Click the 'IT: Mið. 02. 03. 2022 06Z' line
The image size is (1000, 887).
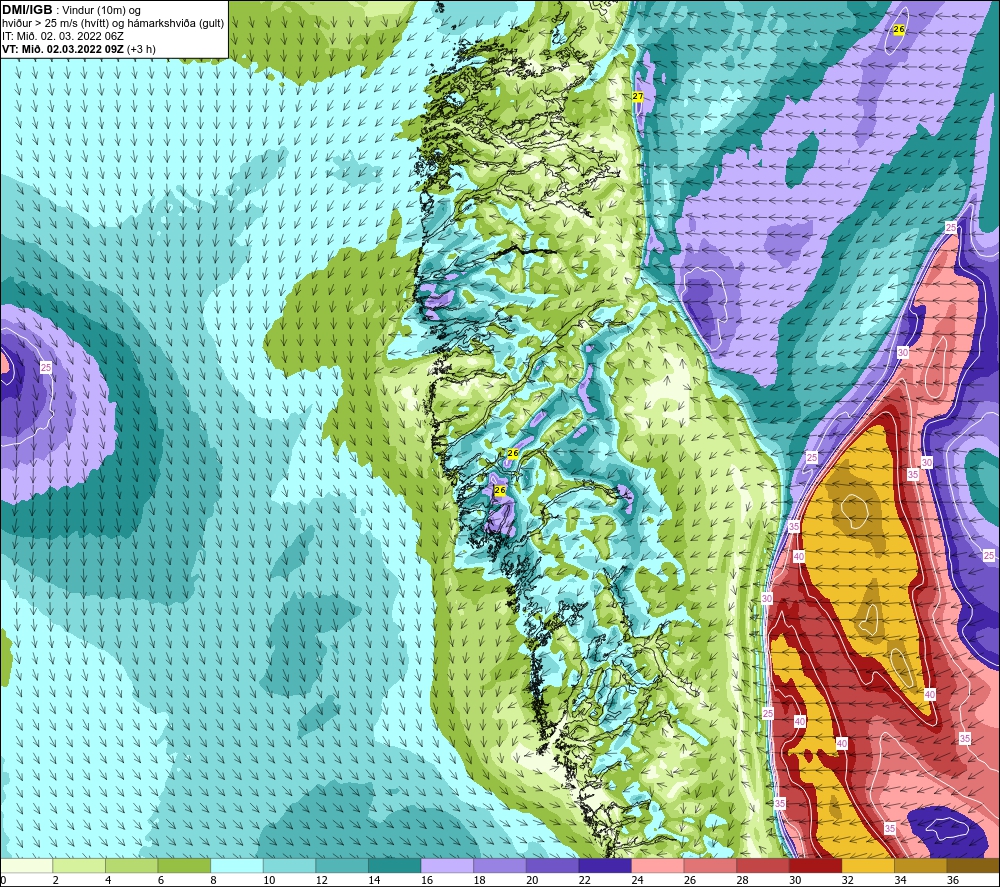[62, 36]
